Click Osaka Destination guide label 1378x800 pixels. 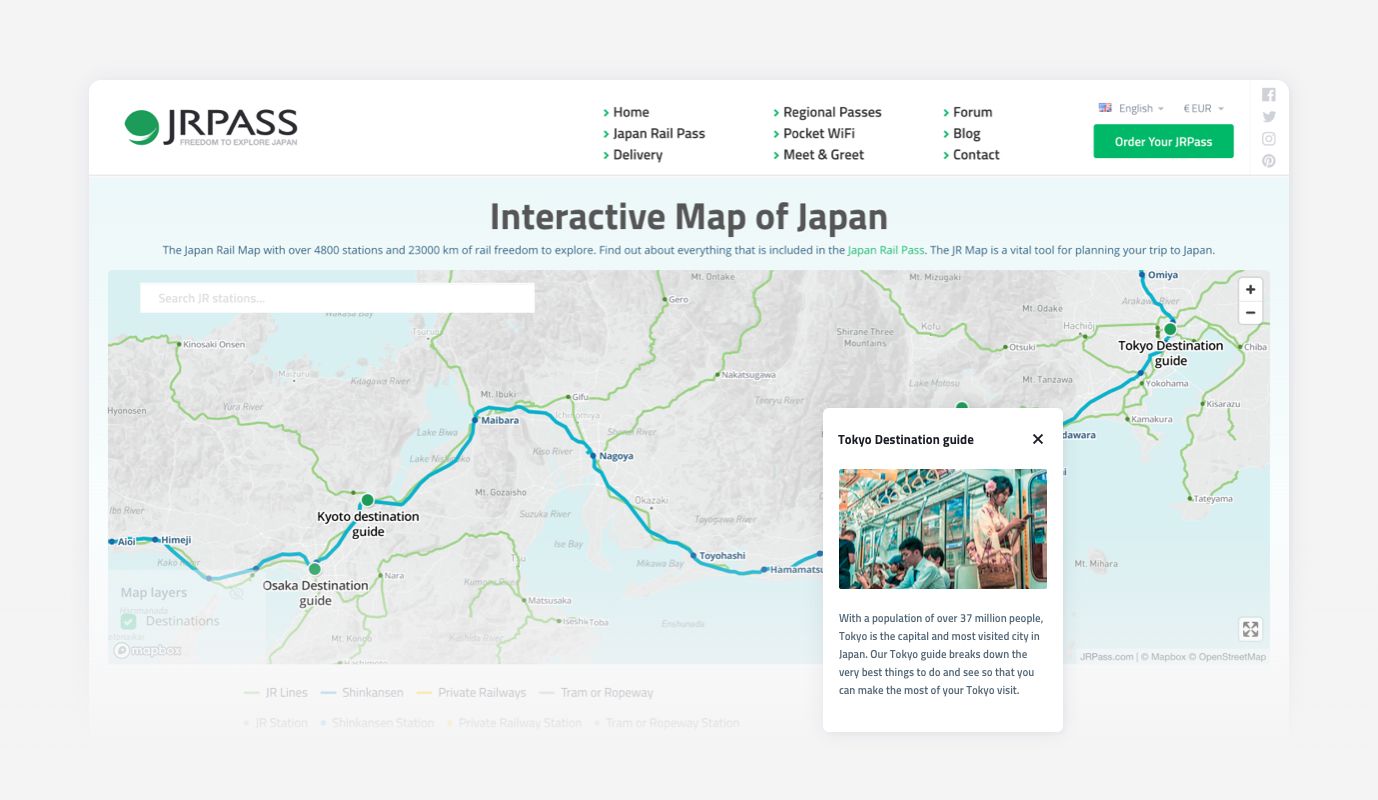coord(315,593)
